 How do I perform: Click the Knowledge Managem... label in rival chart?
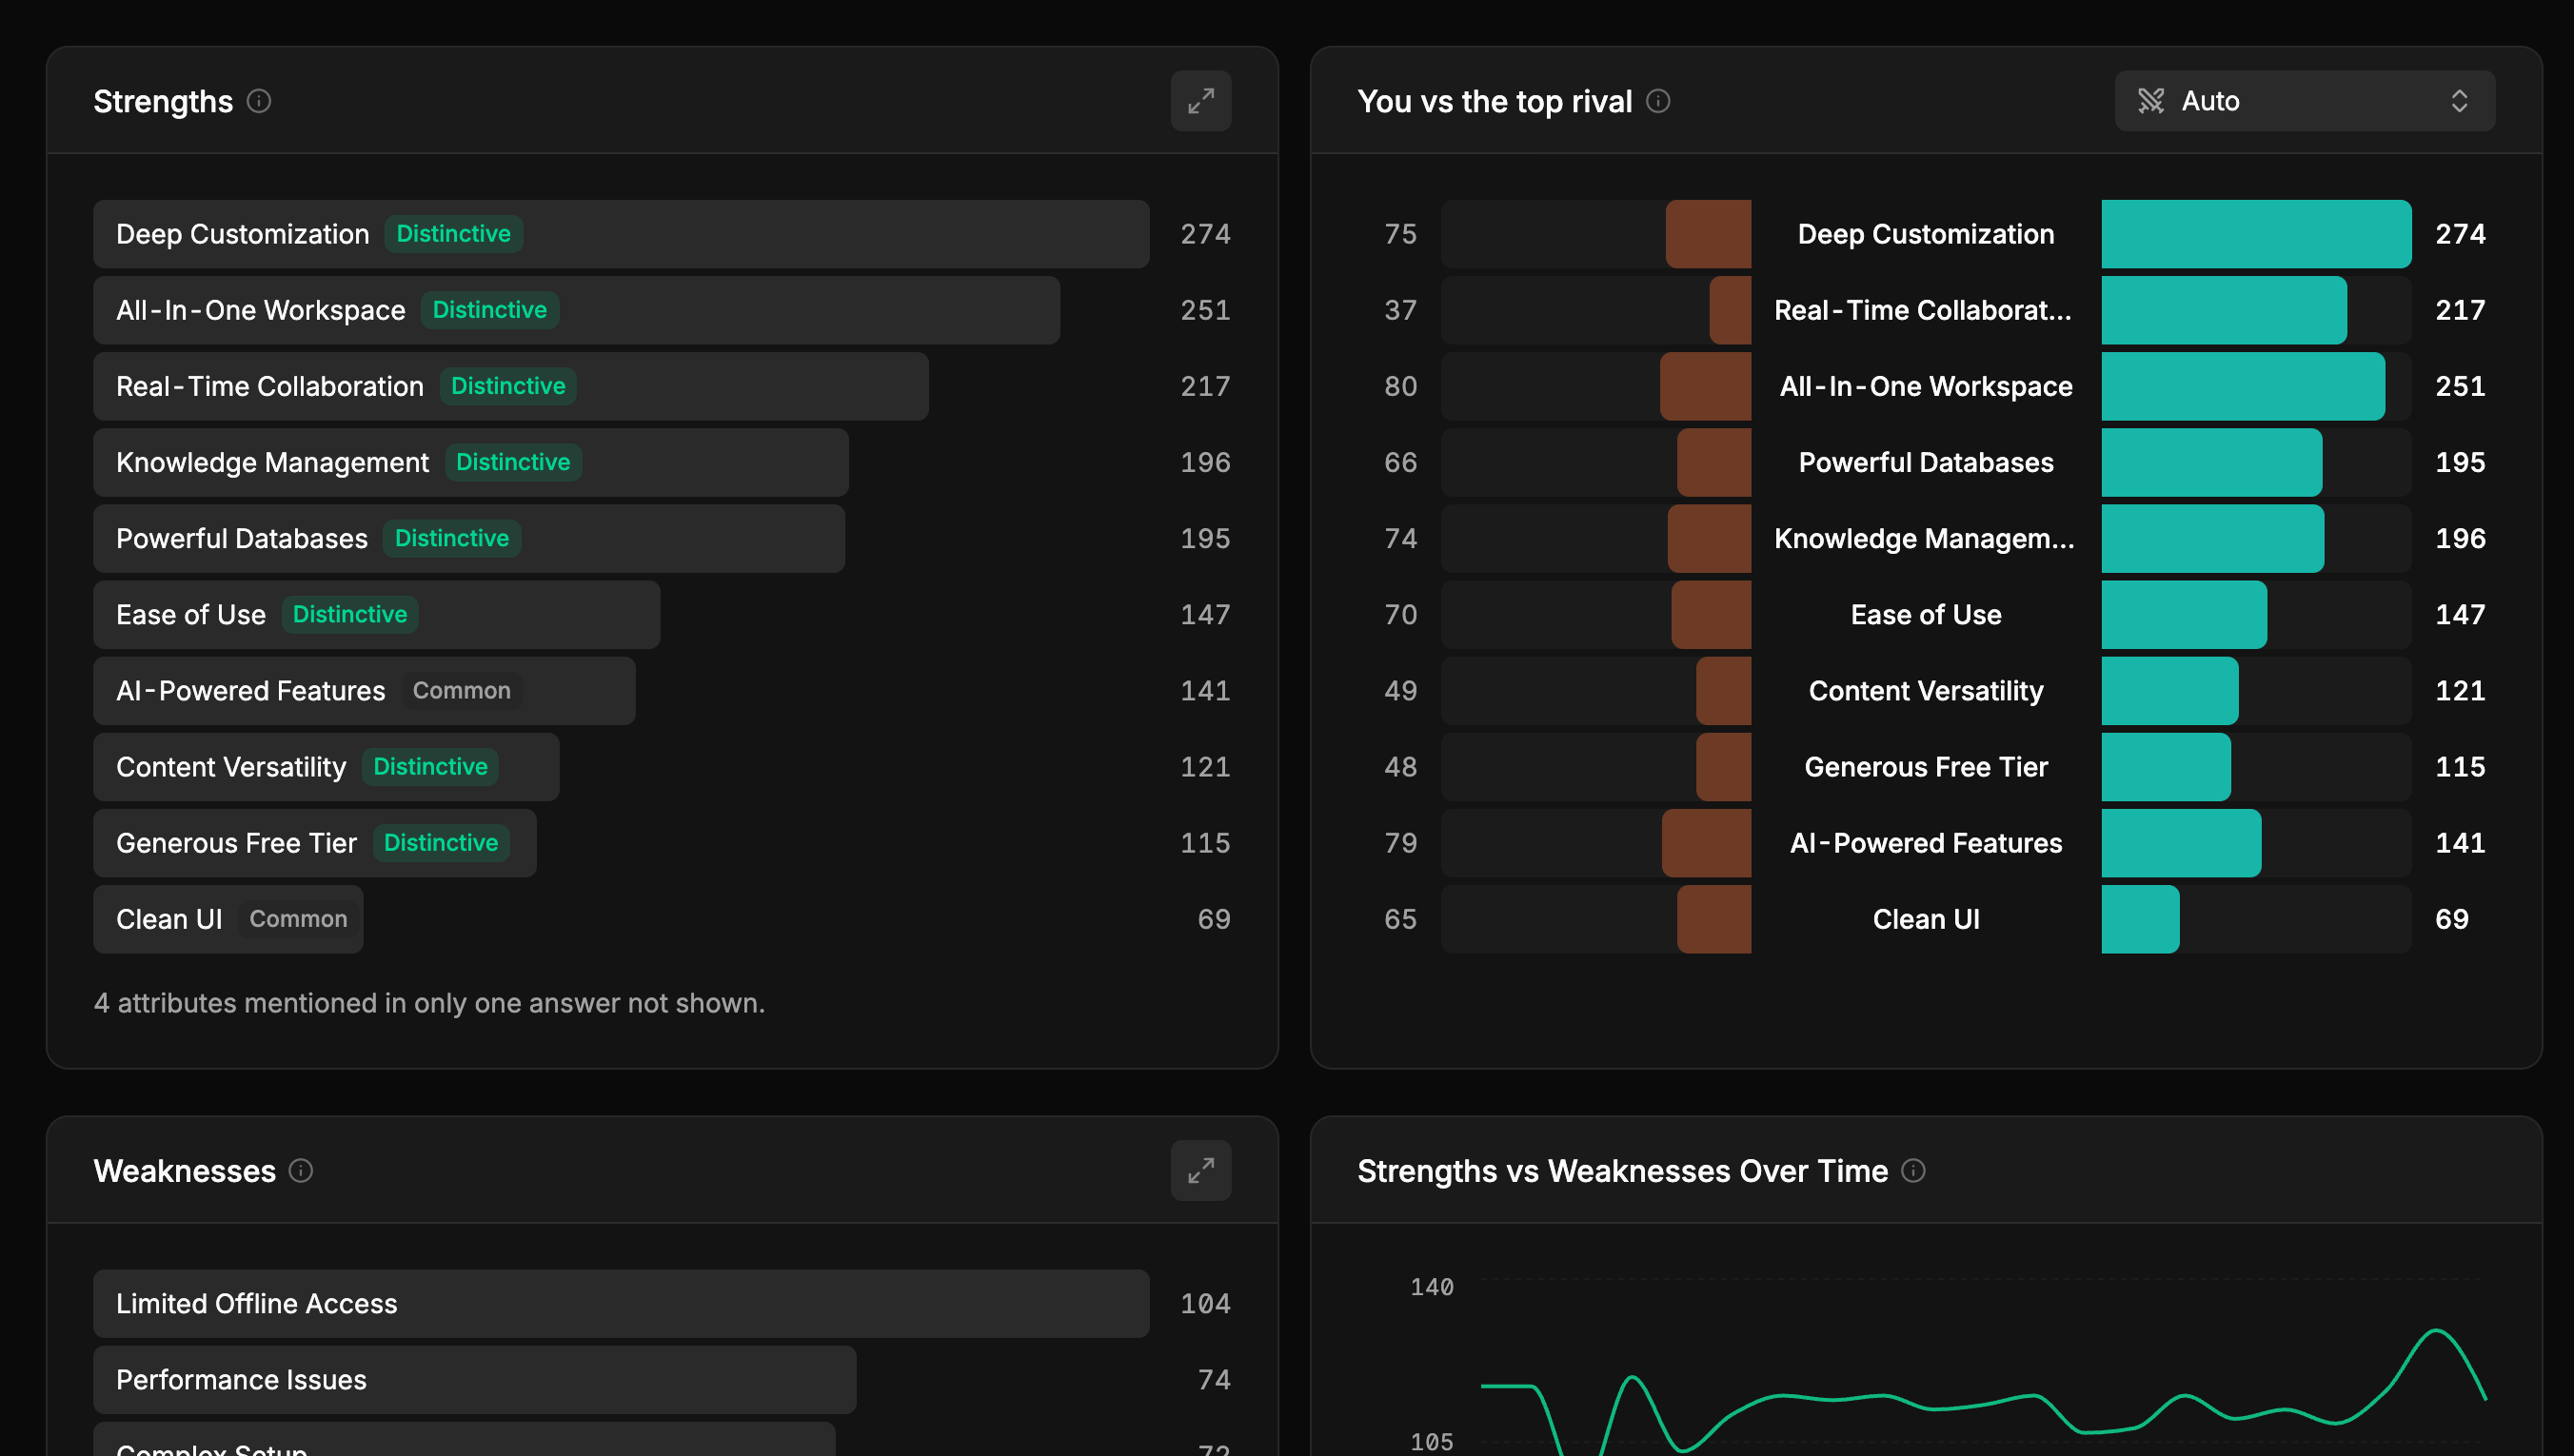[1924, 538]
